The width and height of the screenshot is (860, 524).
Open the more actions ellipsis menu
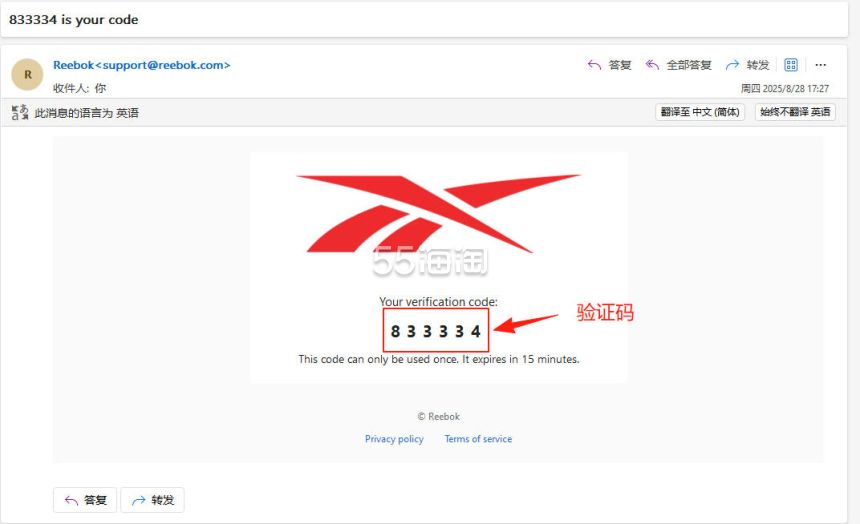tap(821, 65)
